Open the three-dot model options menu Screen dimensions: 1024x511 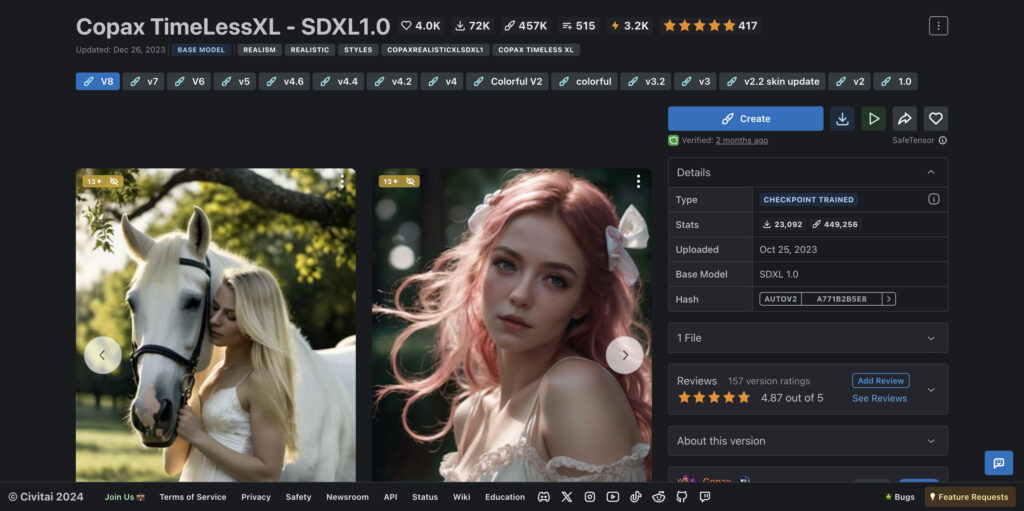coord(938,26)
